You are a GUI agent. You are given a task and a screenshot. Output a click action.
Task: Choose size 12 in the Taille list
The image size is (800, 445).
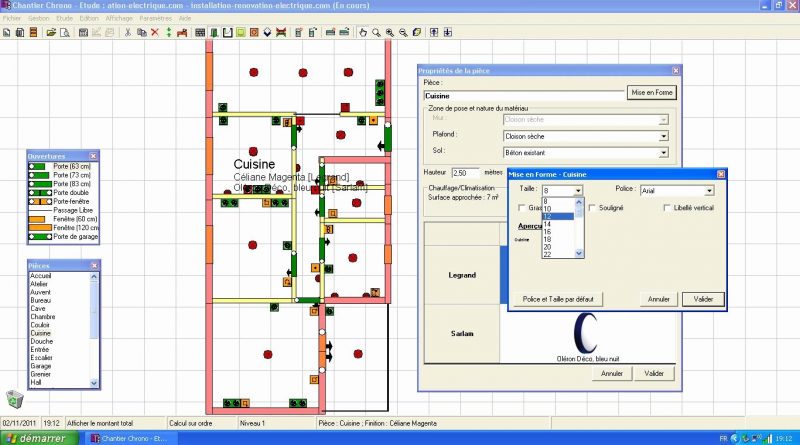click(x=558, y=216)
